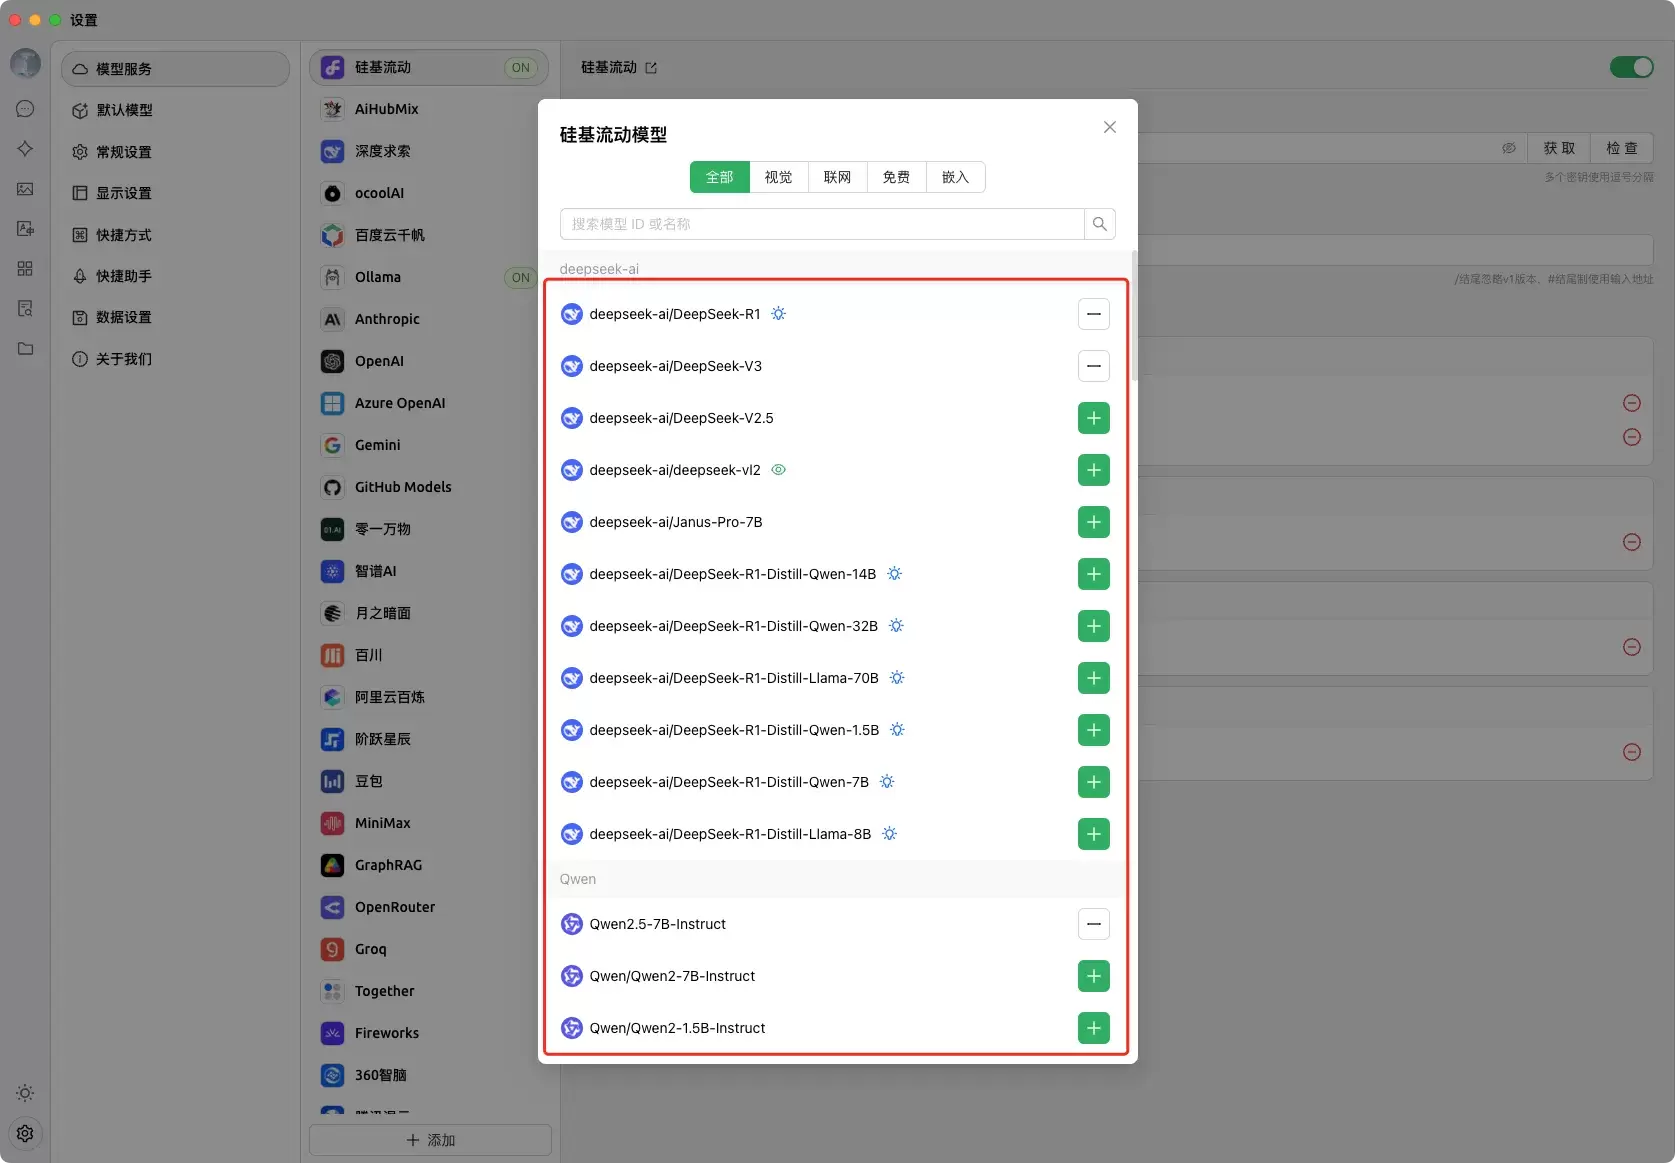
Task: Add the DeepSeek-R1-Distill-Llama-70B model
Action: point(1094,678)
